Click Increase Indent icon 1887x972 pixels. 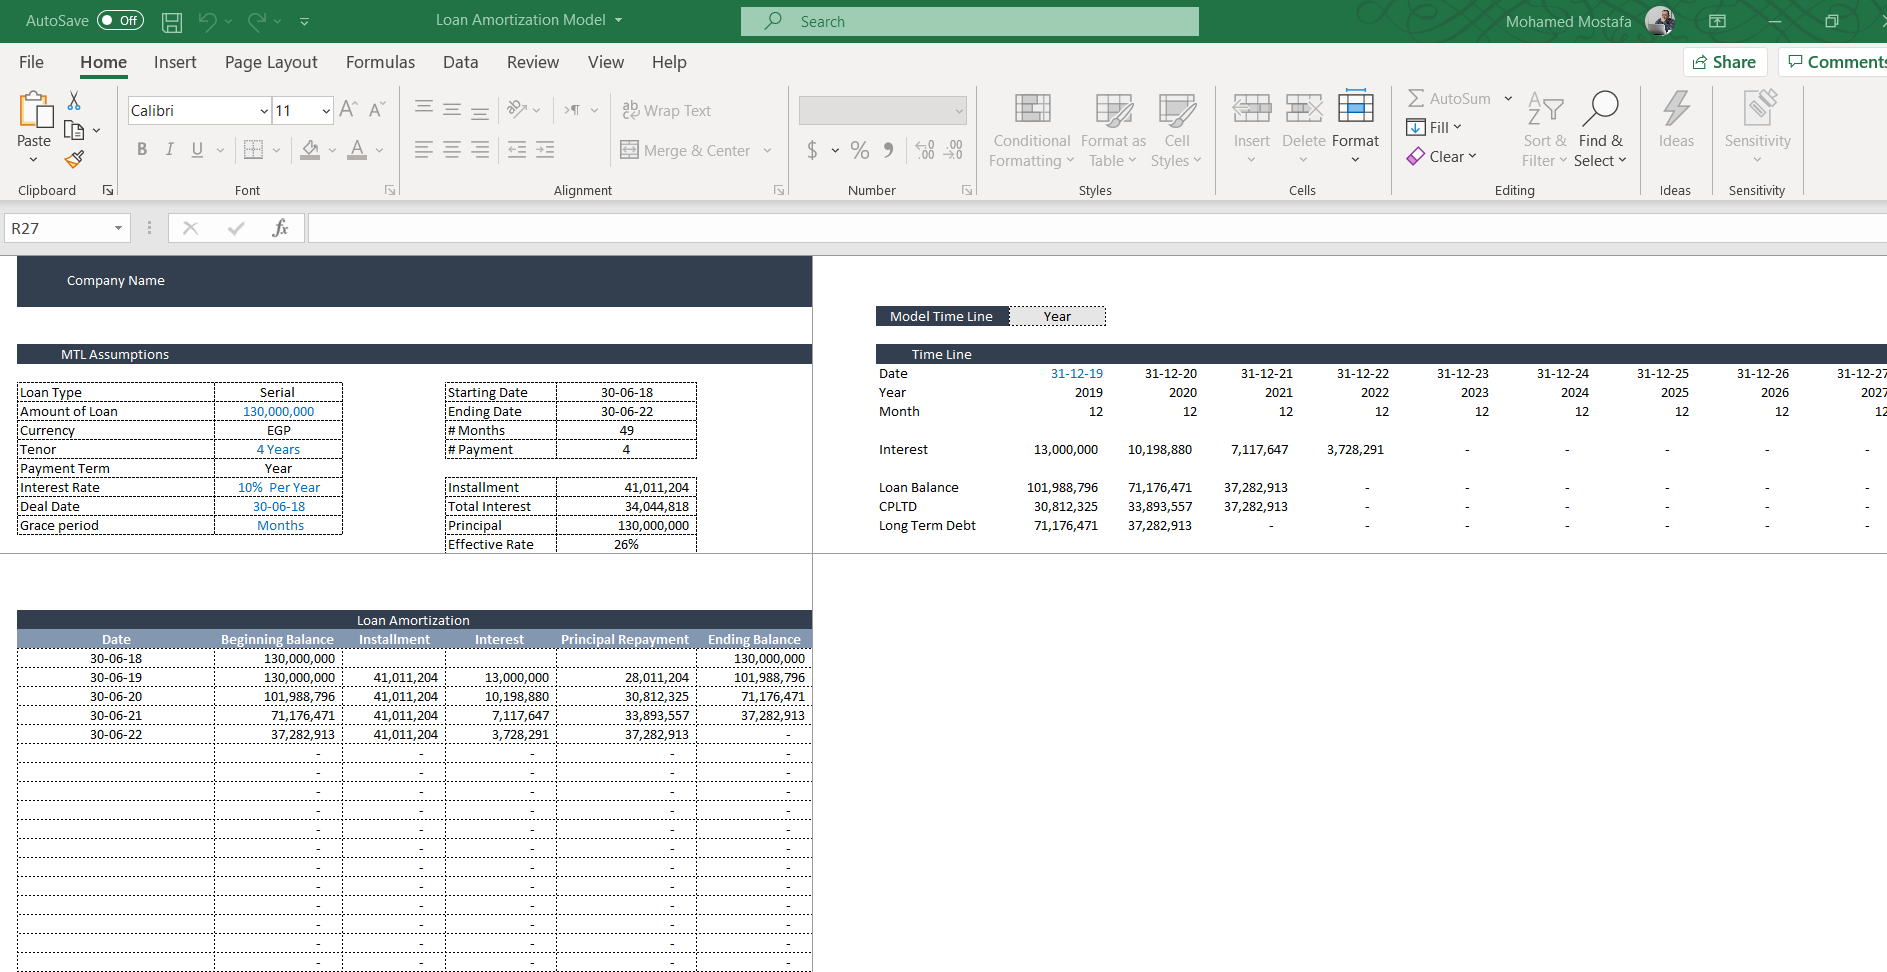point(545,149)
